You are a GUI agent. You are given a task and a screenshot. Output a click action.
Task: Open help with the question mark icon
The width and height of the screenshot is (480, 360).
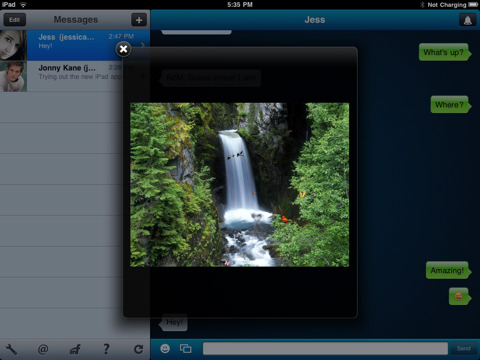[106, 349]
